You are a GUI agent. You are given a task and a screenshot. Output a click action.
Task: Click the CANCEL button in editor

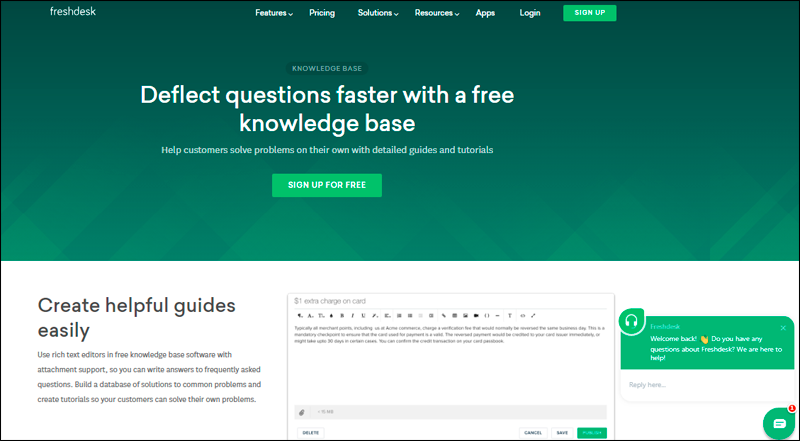click(x=533, y=433)
